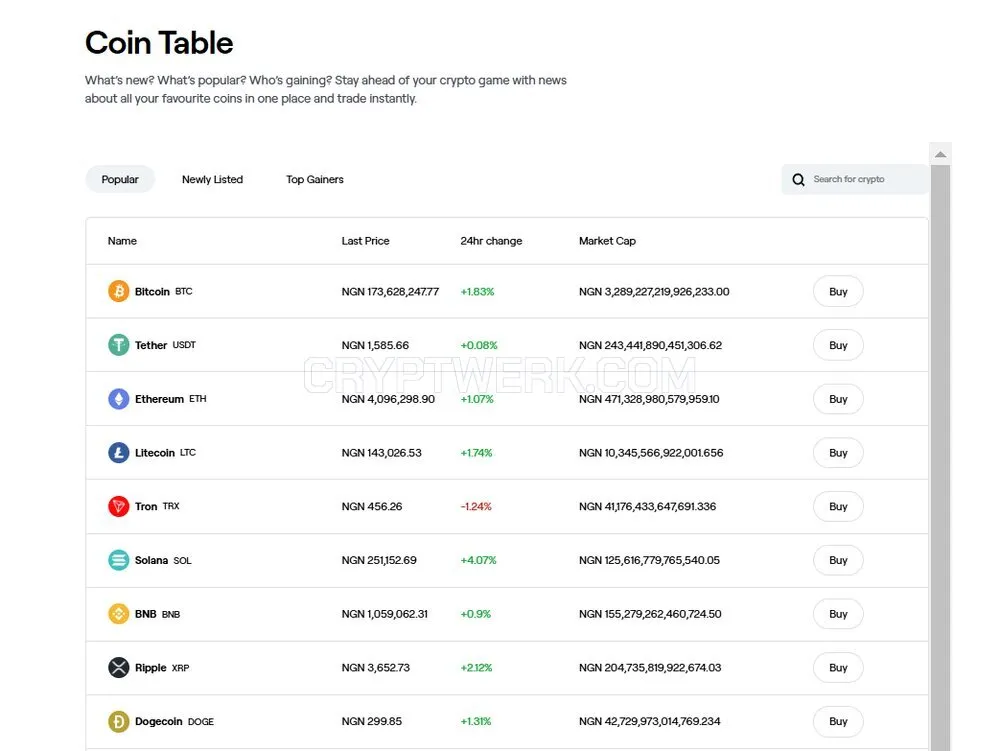The height and width of the screenshot is (751, 1000).
Task: Click the Ethereum ETH name text
Action: coord(170,399)
